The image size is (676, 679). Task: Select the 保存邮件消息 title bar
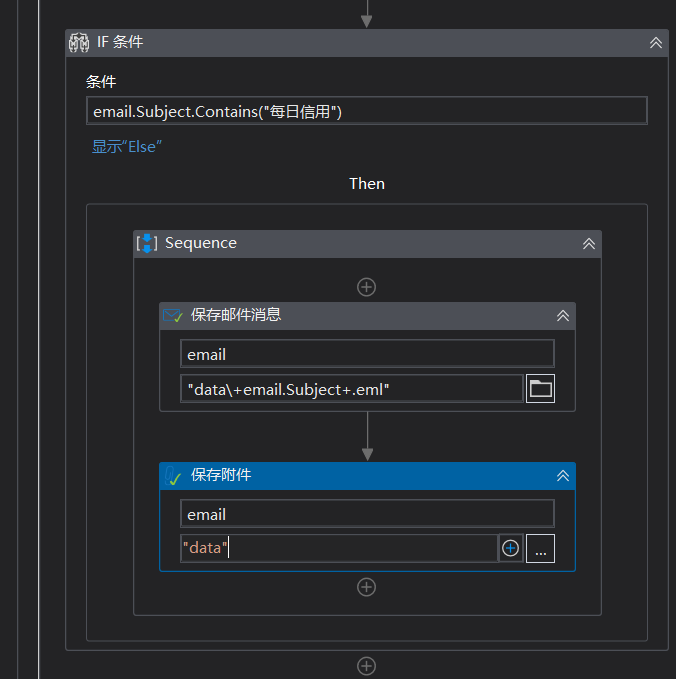367,316
